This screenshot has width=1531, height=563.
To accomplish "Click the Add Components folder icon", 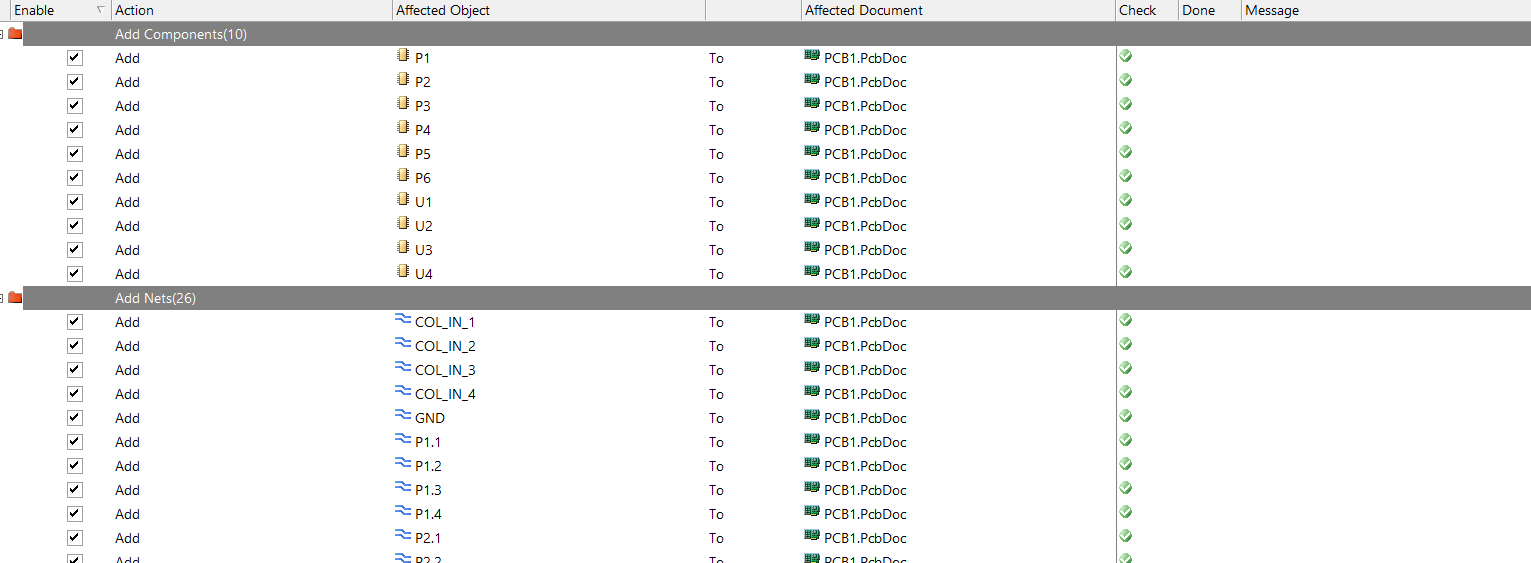I will pos(15,33).
